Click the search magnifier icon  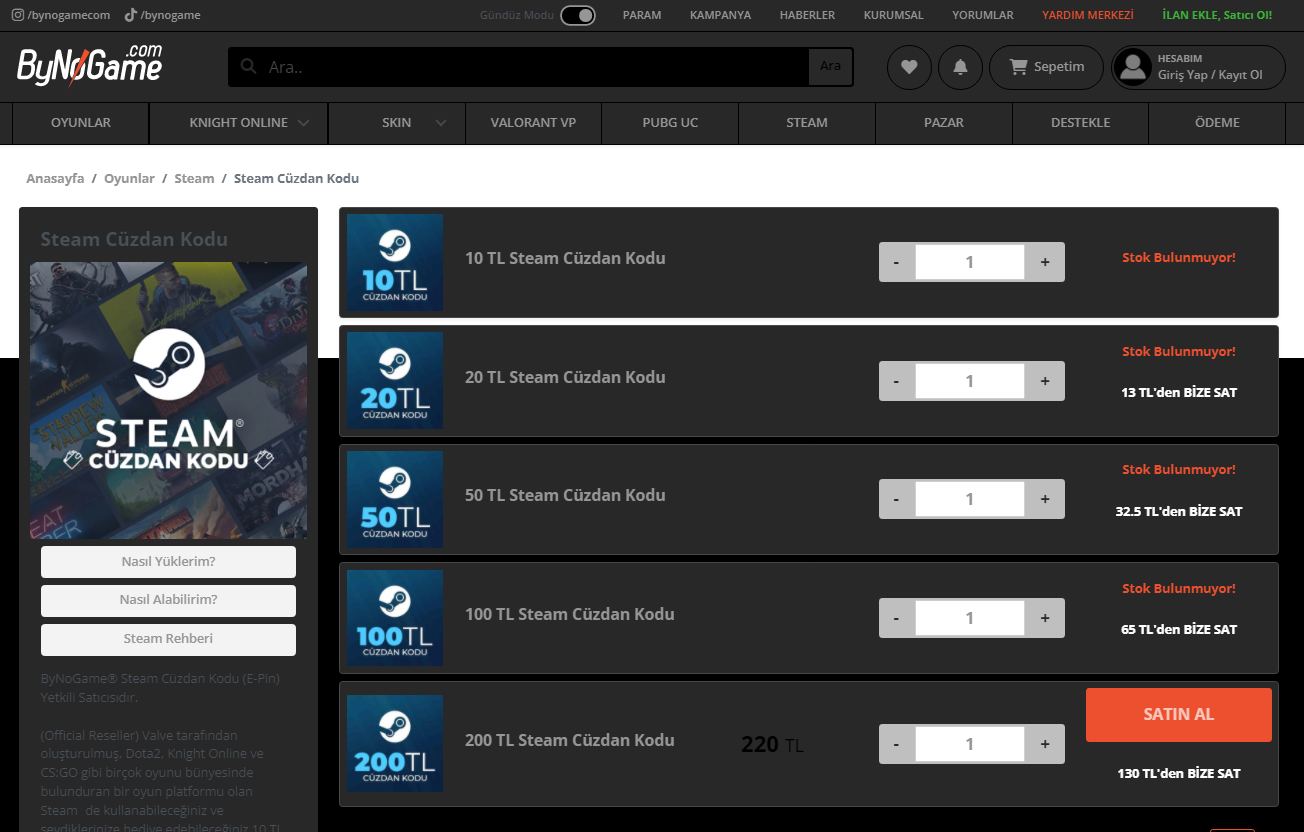tap(249, 67)
